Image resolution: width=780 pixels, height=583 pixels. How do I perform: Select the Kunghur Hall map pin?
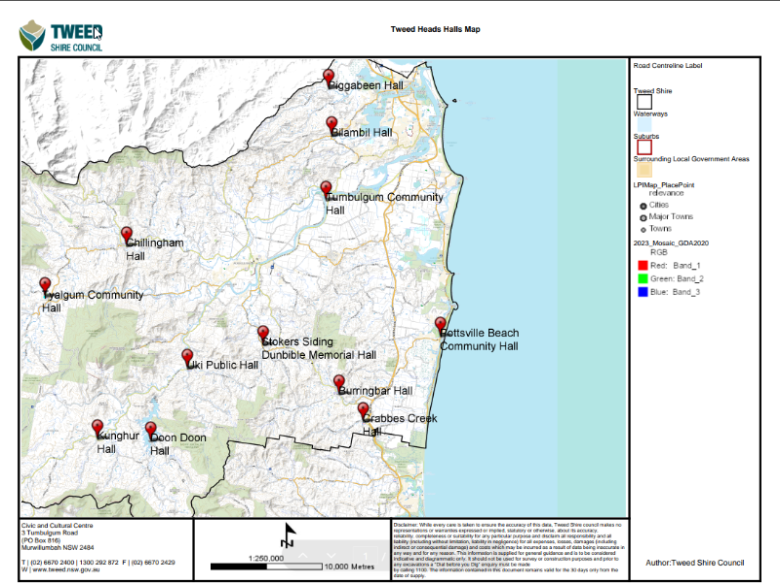point(98,428)
